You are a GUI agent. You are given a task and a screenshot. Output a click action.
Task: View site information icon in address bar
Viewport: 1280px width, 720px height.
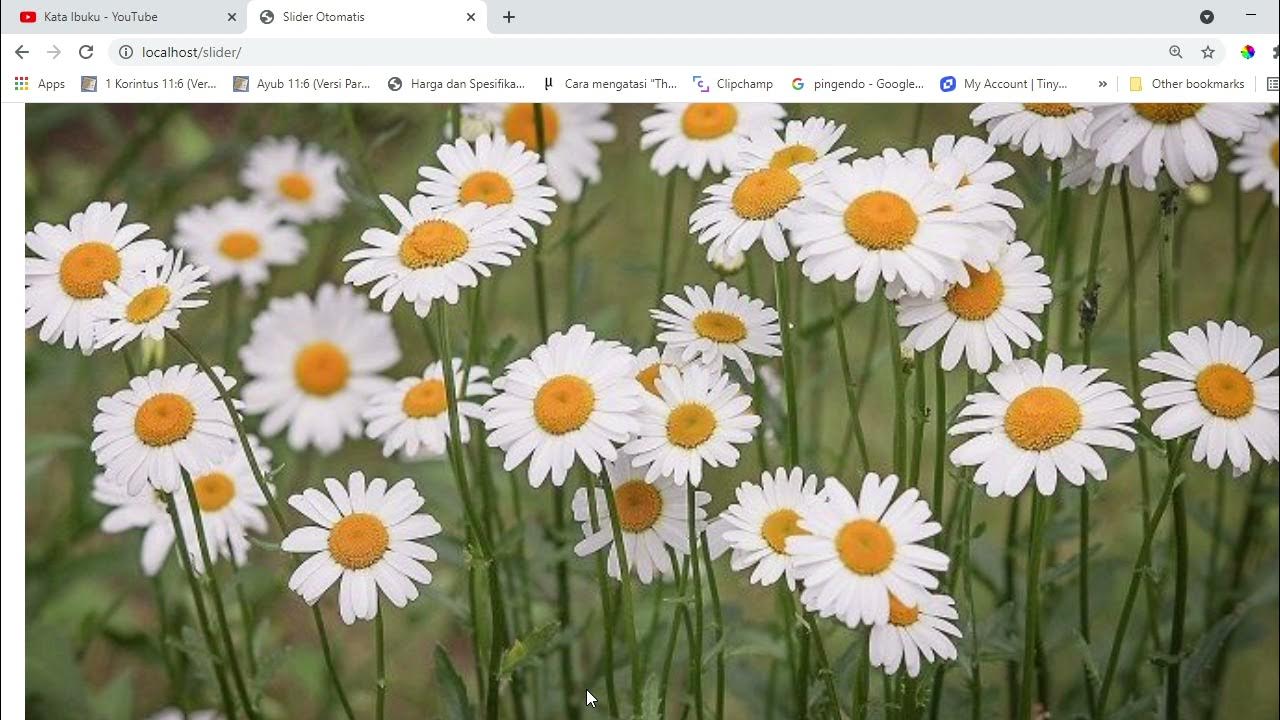coord(126,52)
